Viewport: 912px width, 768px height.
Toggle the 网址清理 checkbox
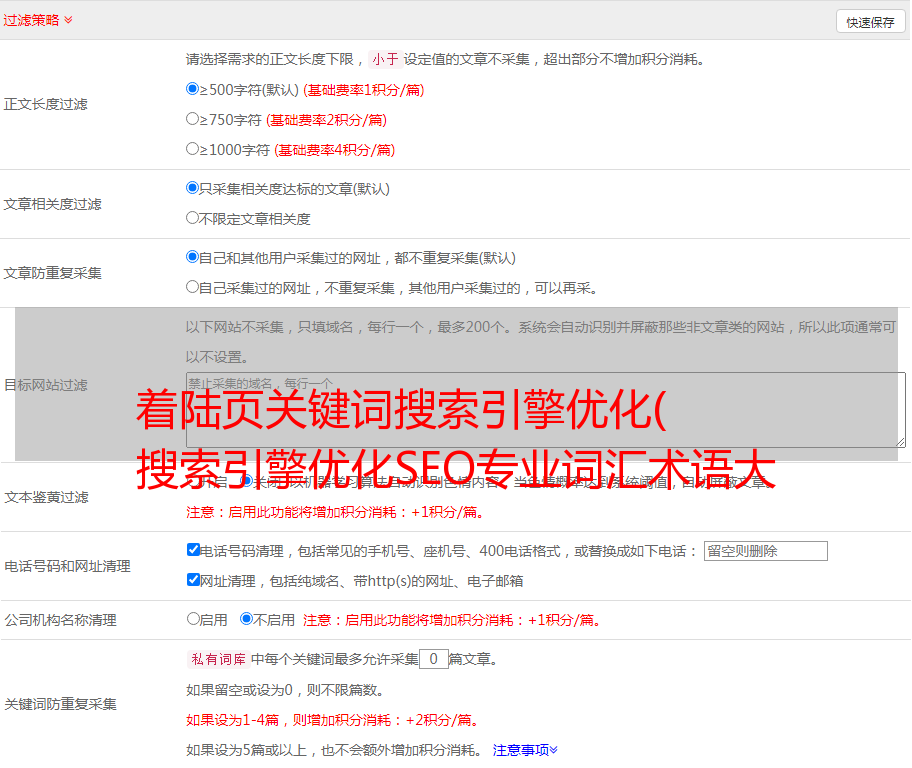[194, 580]
